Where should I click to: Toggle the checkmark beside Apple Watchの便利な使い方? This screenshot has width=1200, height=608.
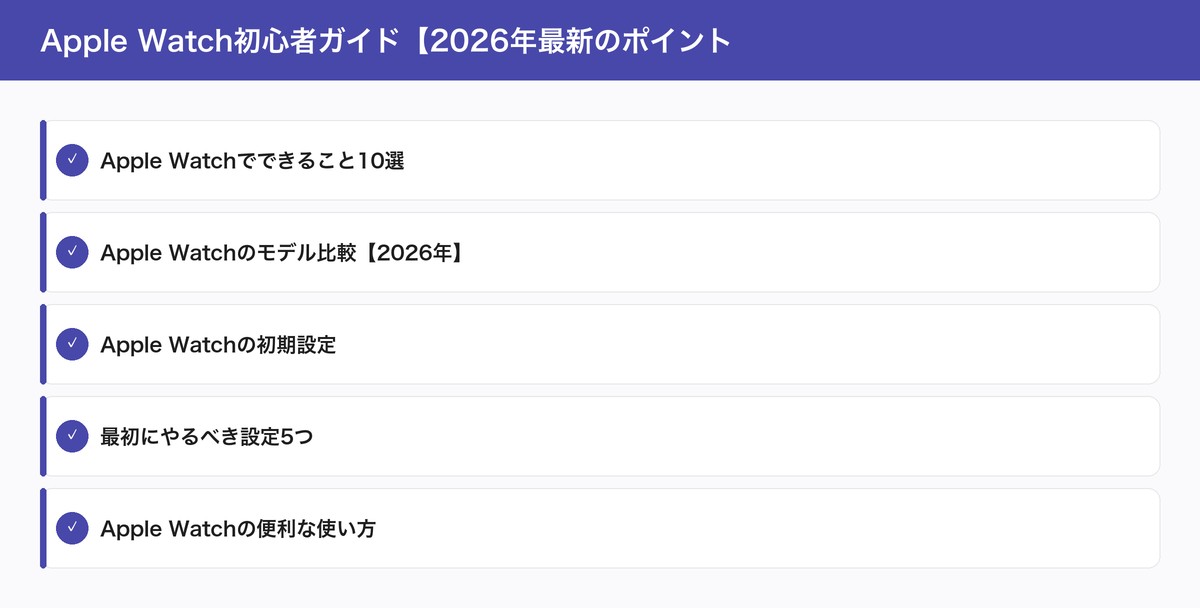[x=72, y=528]
